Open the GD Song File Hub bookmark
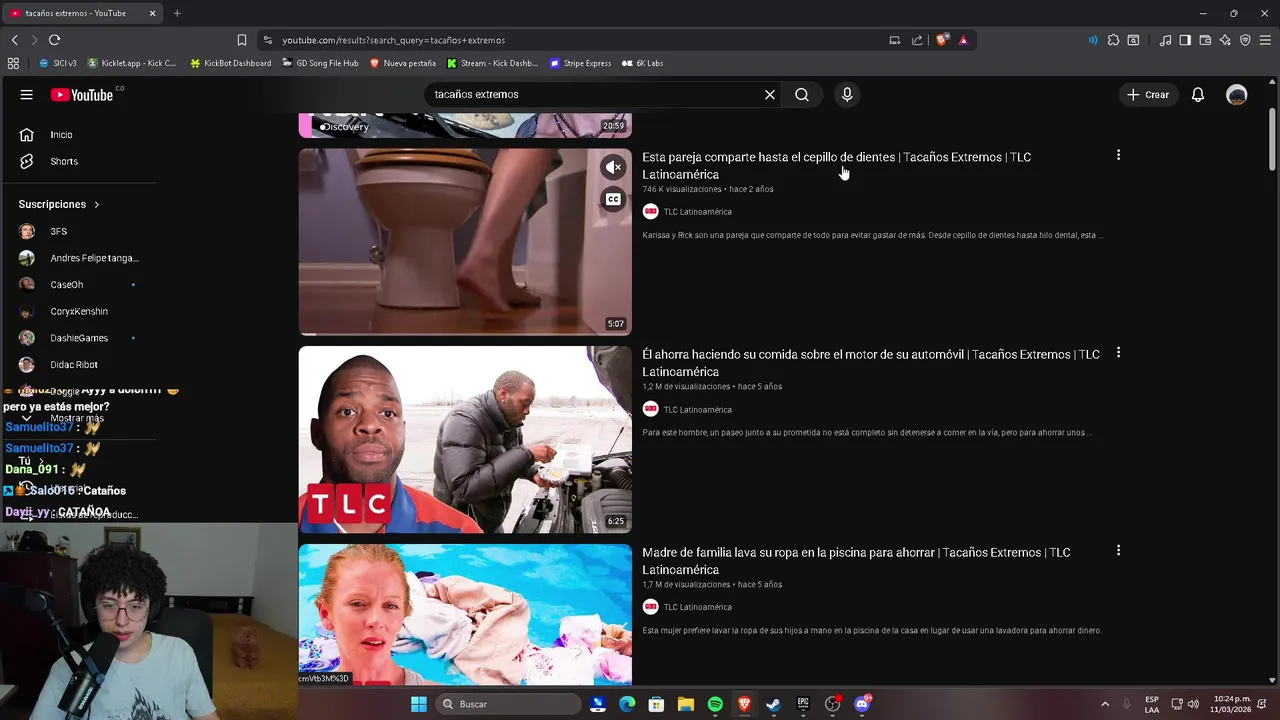 point(320,63)
